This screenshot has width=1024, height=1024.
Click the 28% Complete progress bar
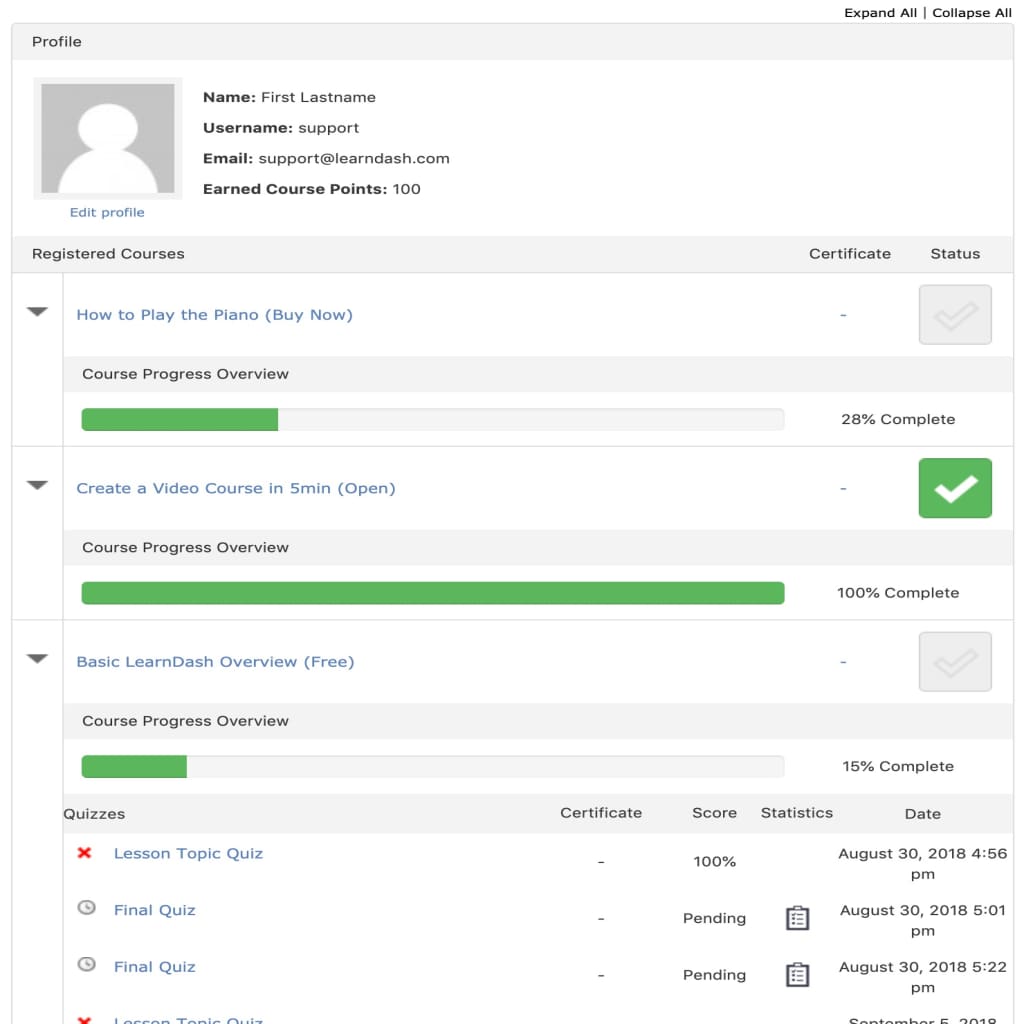432,419
